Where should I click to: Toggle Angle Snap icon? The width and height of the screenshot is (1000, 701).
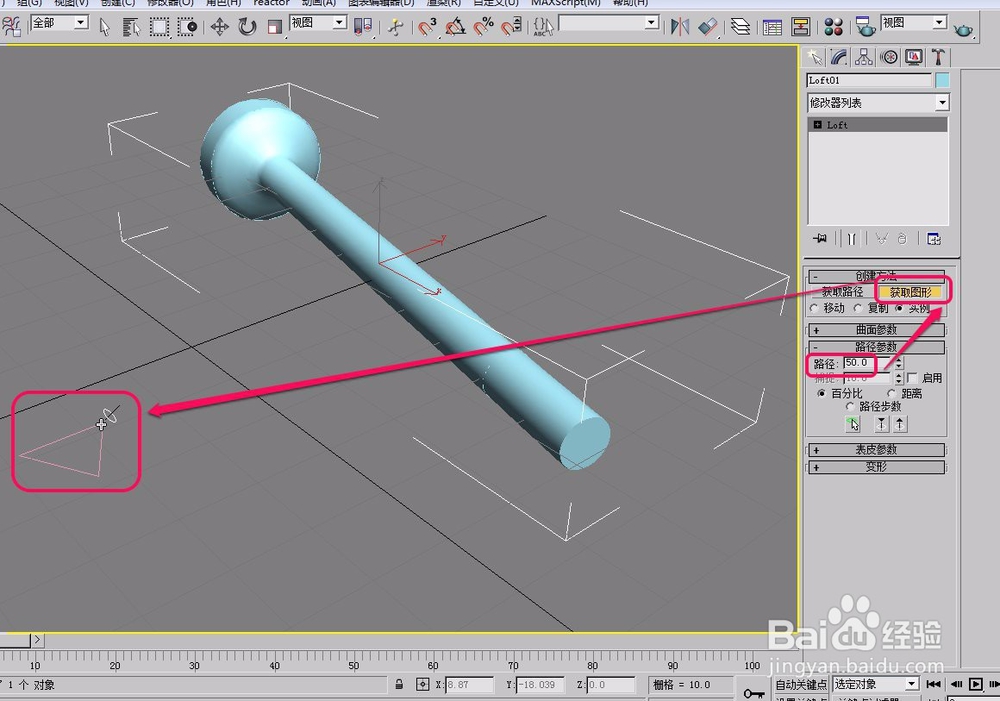pyautogui.click(x=455, y=27)
